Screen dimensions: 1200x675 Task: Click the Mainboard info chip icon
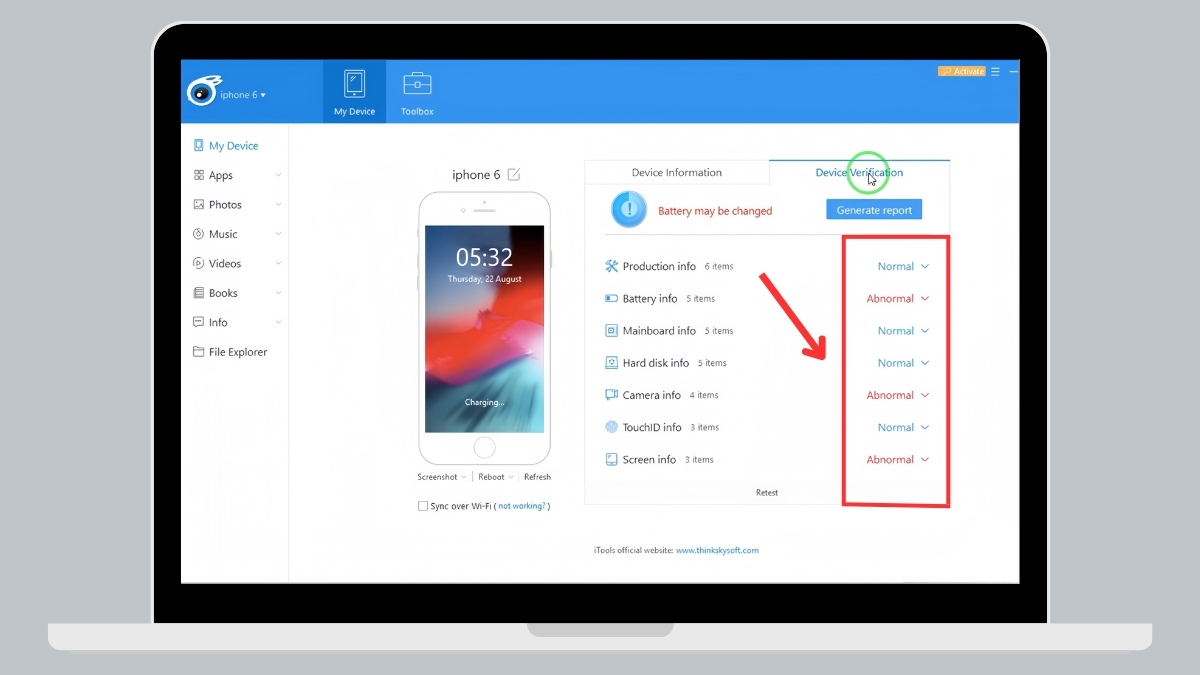pos(612,330)
